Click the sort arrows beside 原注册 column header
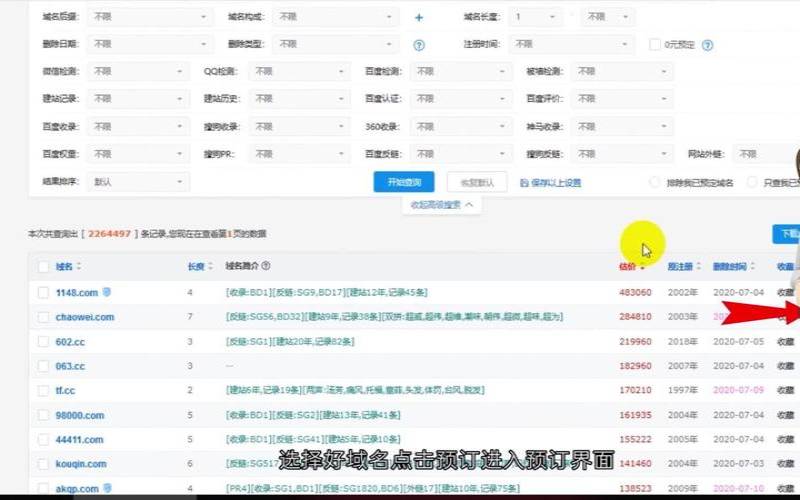Viewport: 800px width, 500px height. pos(698,266)
